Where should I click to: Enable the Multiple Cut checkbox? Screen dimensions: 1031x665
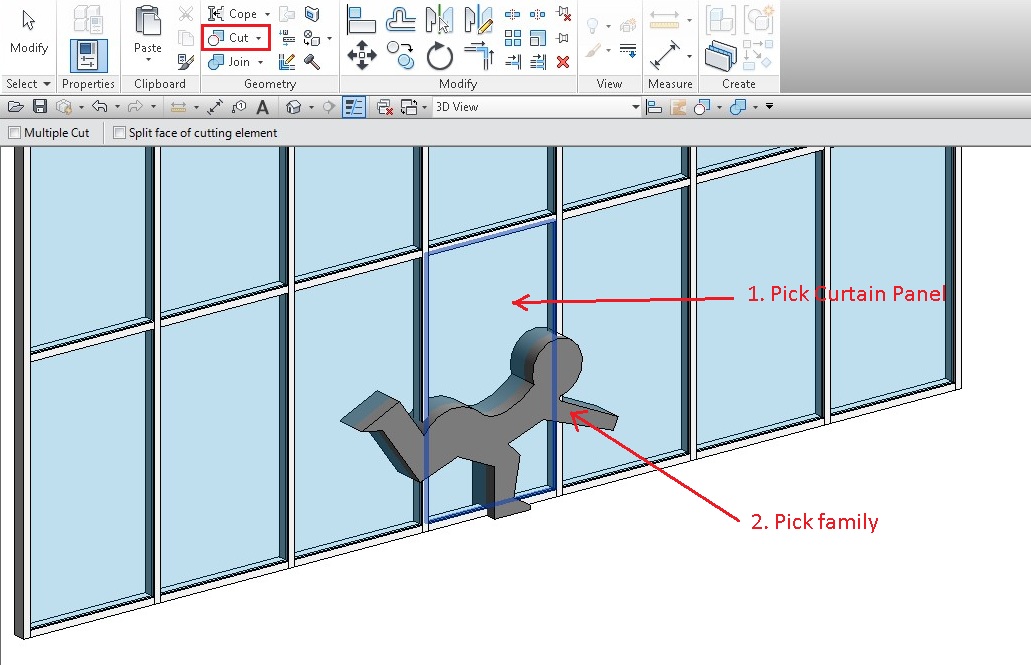[x=13, y=132]
